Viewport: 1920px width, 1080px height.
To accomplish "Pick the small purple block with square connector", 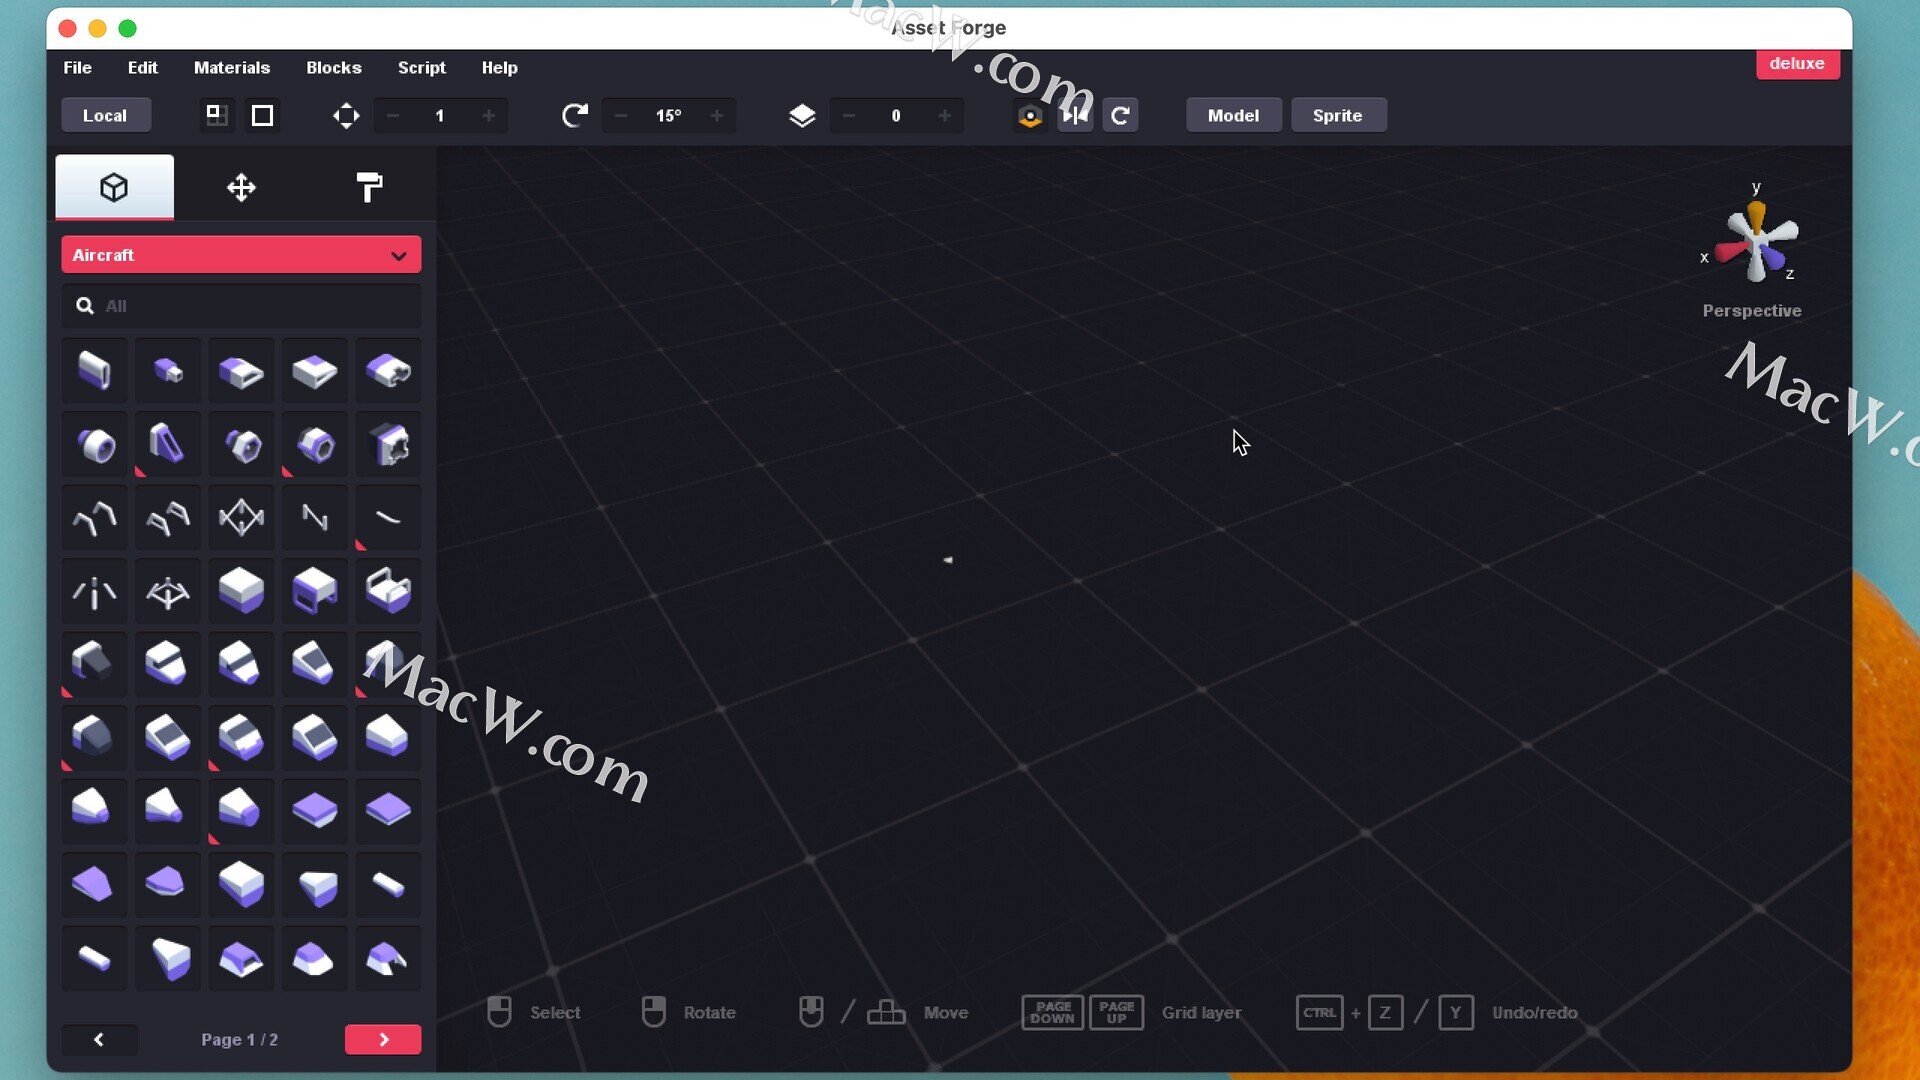I will point(168,371).
